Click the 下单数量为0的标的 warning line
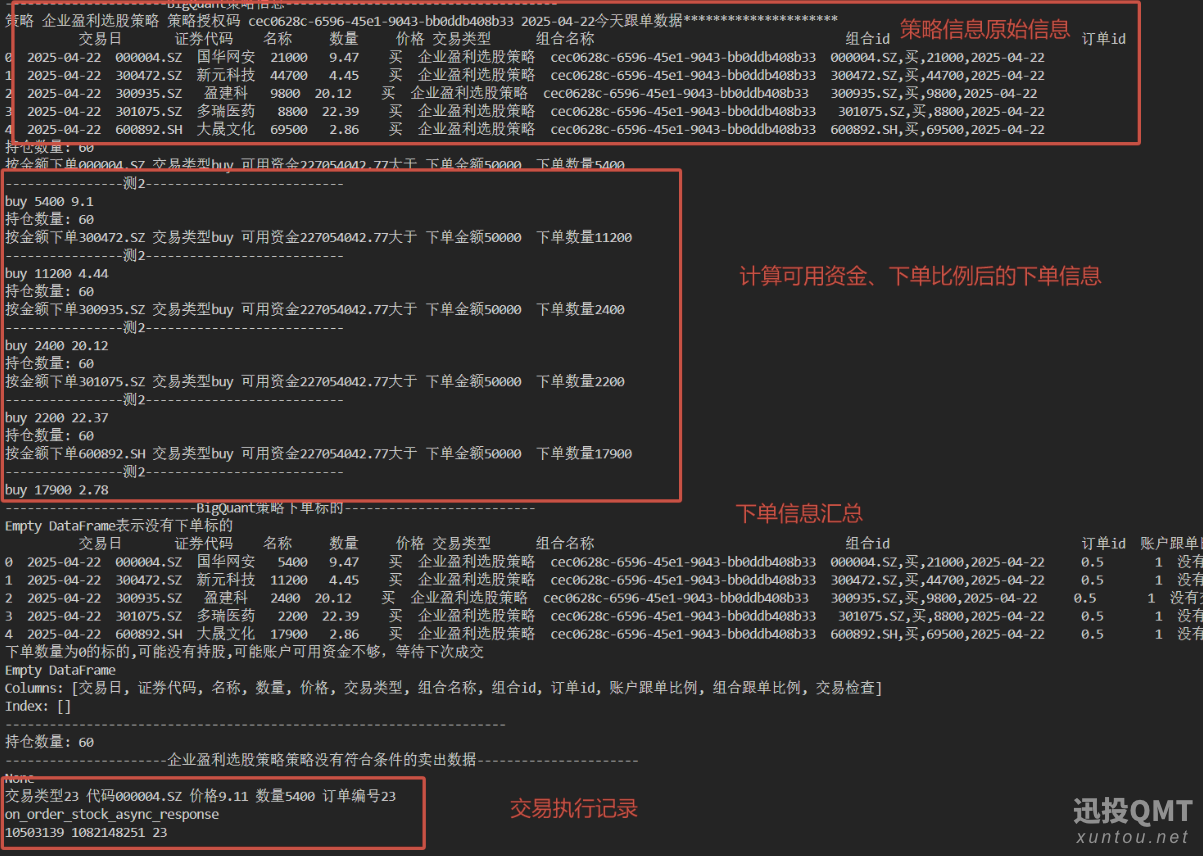 point(244,651)
